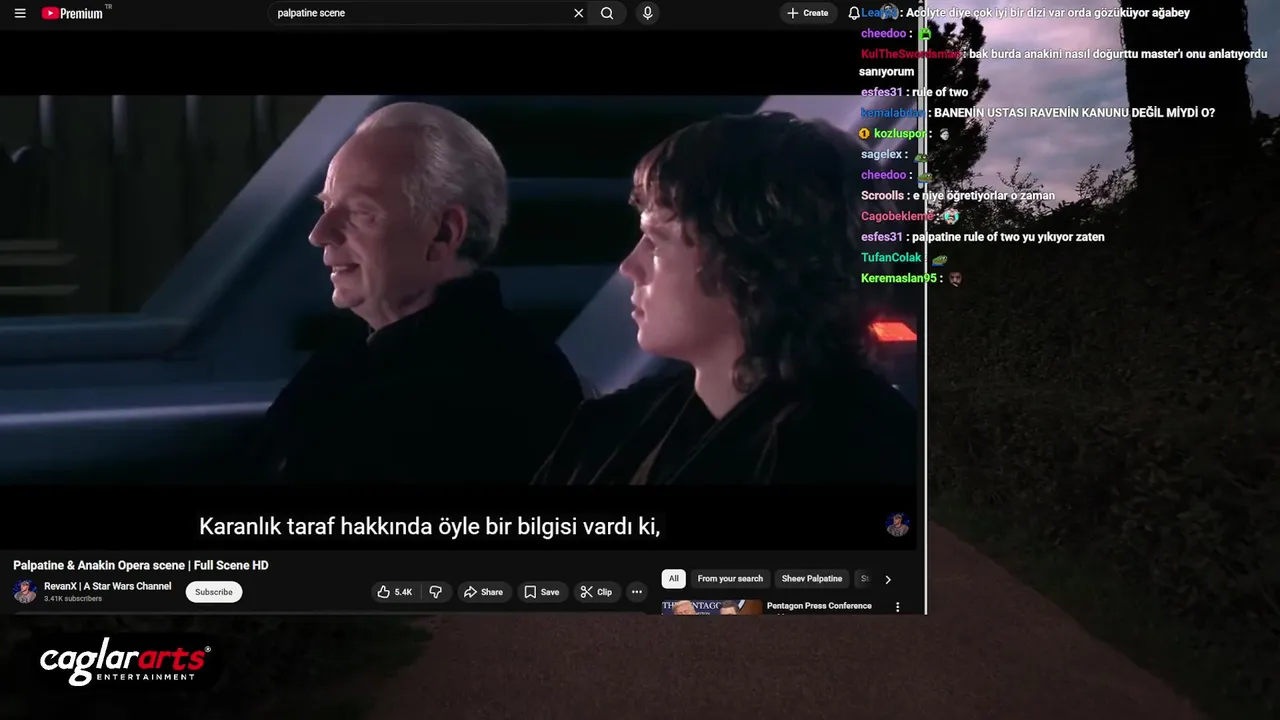Click the '3.41K subscribers' text
1280x720 pixels.
tap(73, 599)
